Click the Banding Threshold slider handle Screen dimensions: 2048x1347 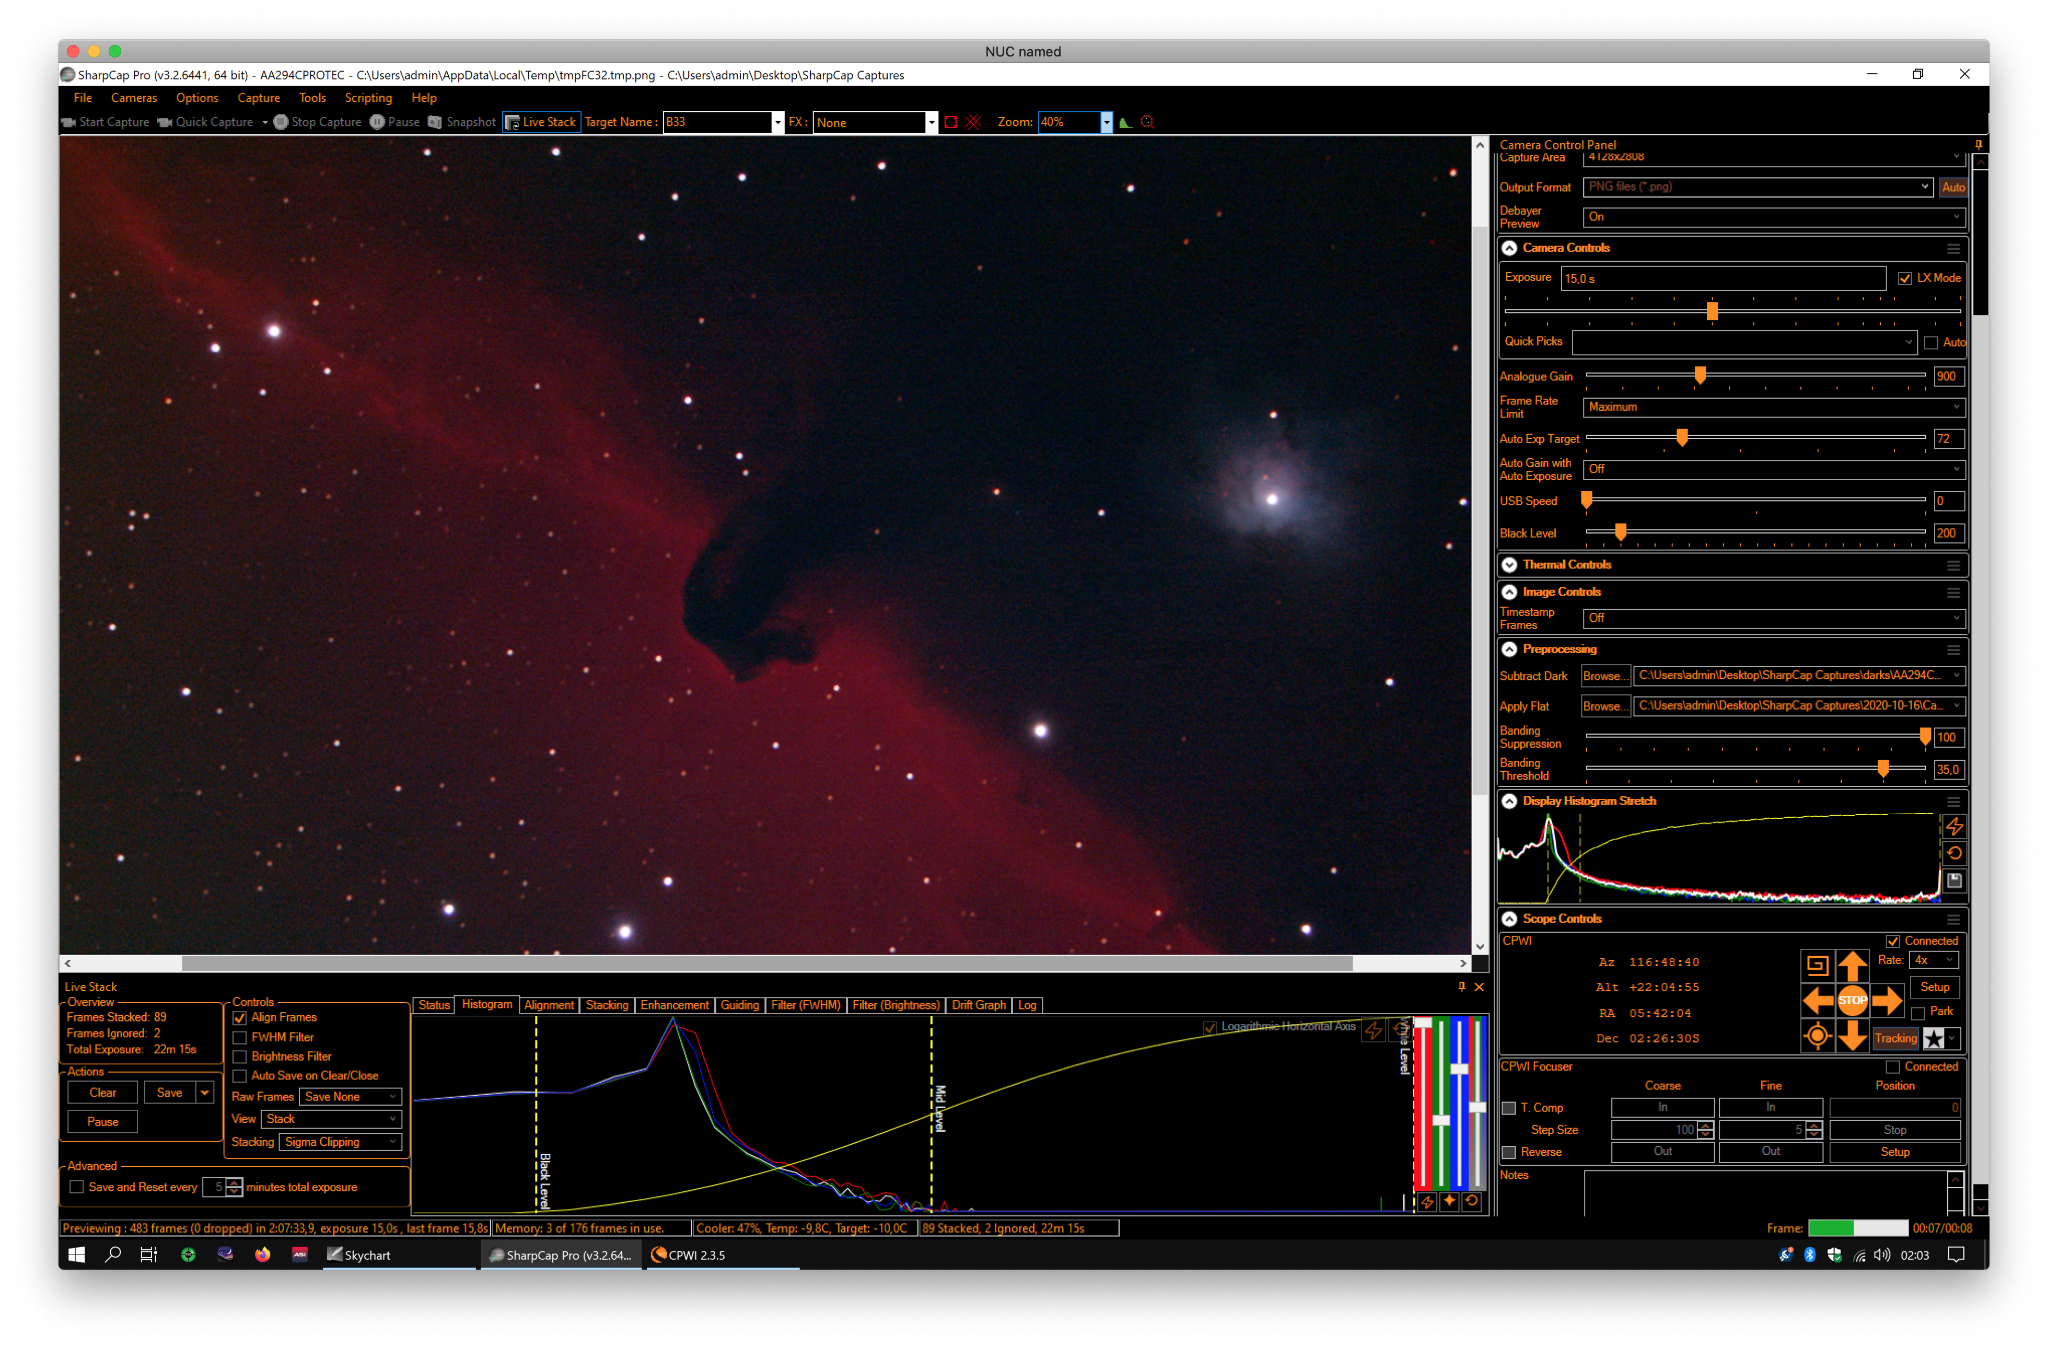coord(1883,768)
